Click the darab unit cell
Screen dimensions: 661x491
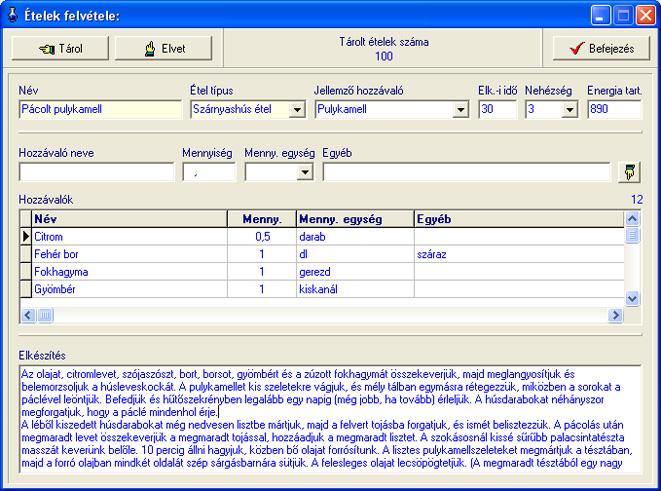click(355, 237)
